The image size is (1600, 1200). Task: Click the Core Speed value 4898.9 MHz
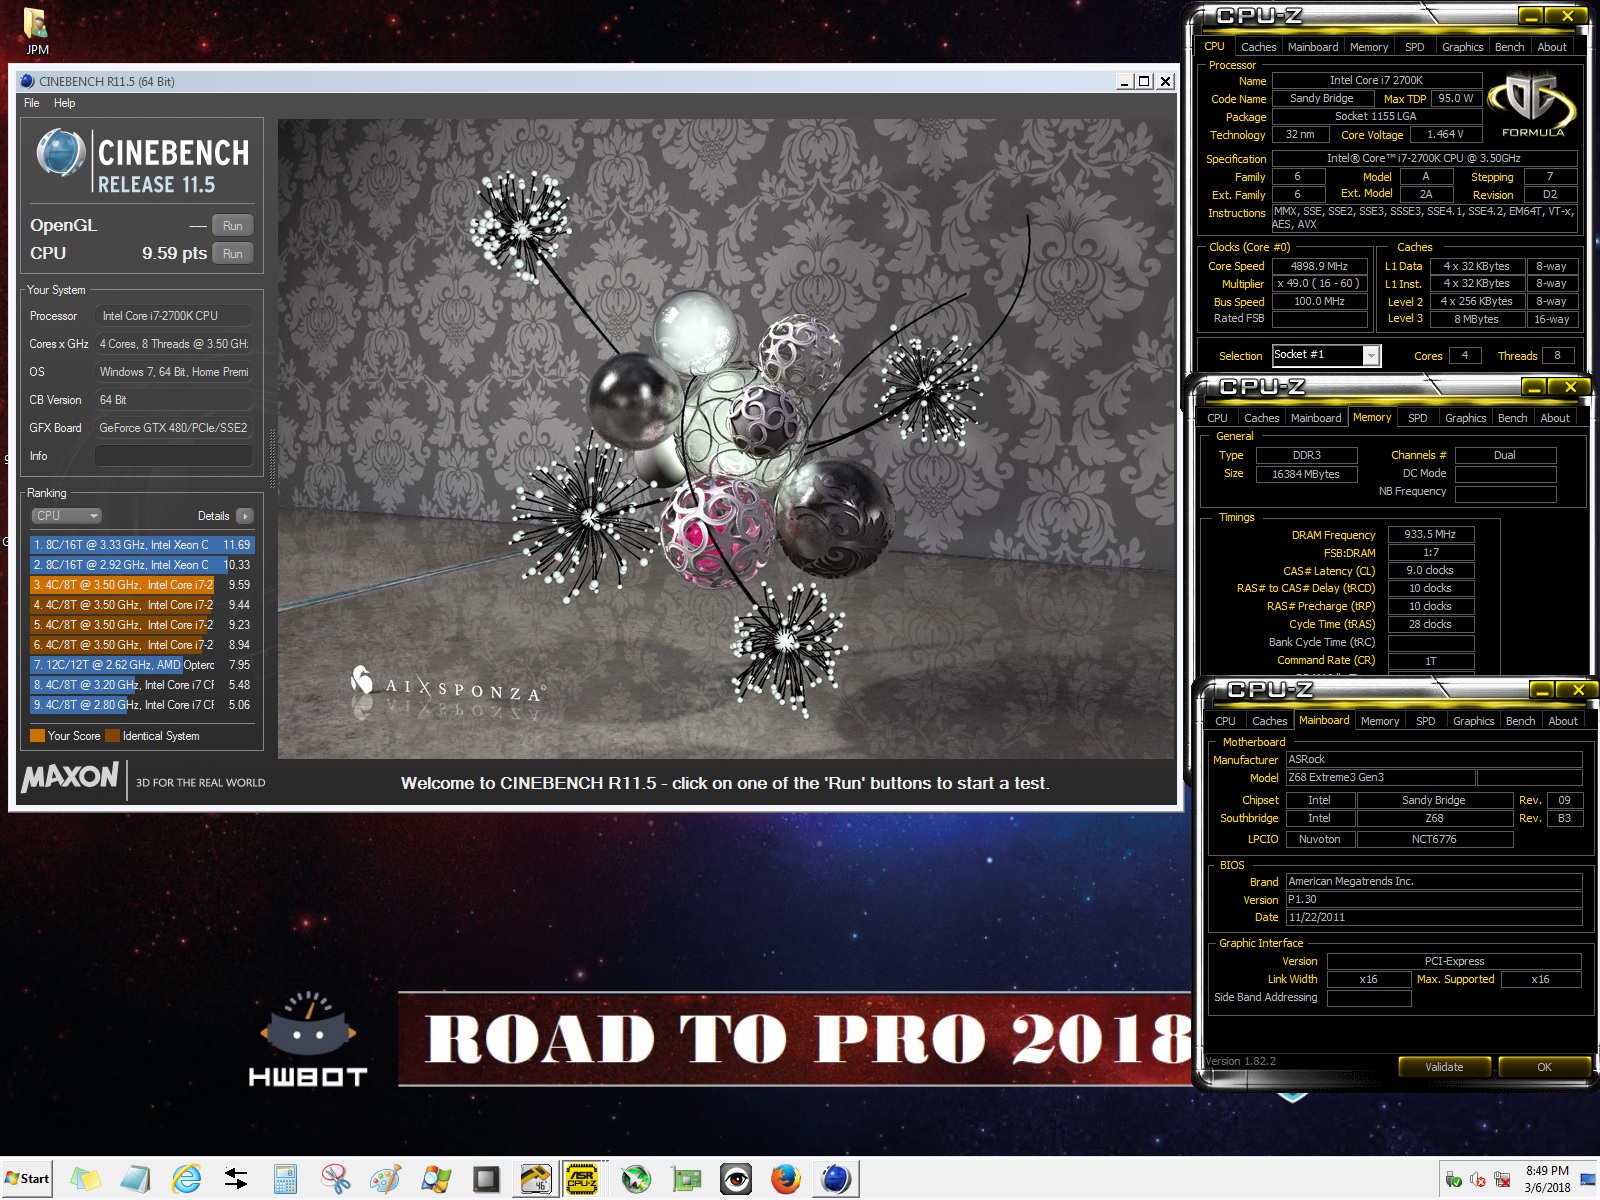coord(1319,266)
